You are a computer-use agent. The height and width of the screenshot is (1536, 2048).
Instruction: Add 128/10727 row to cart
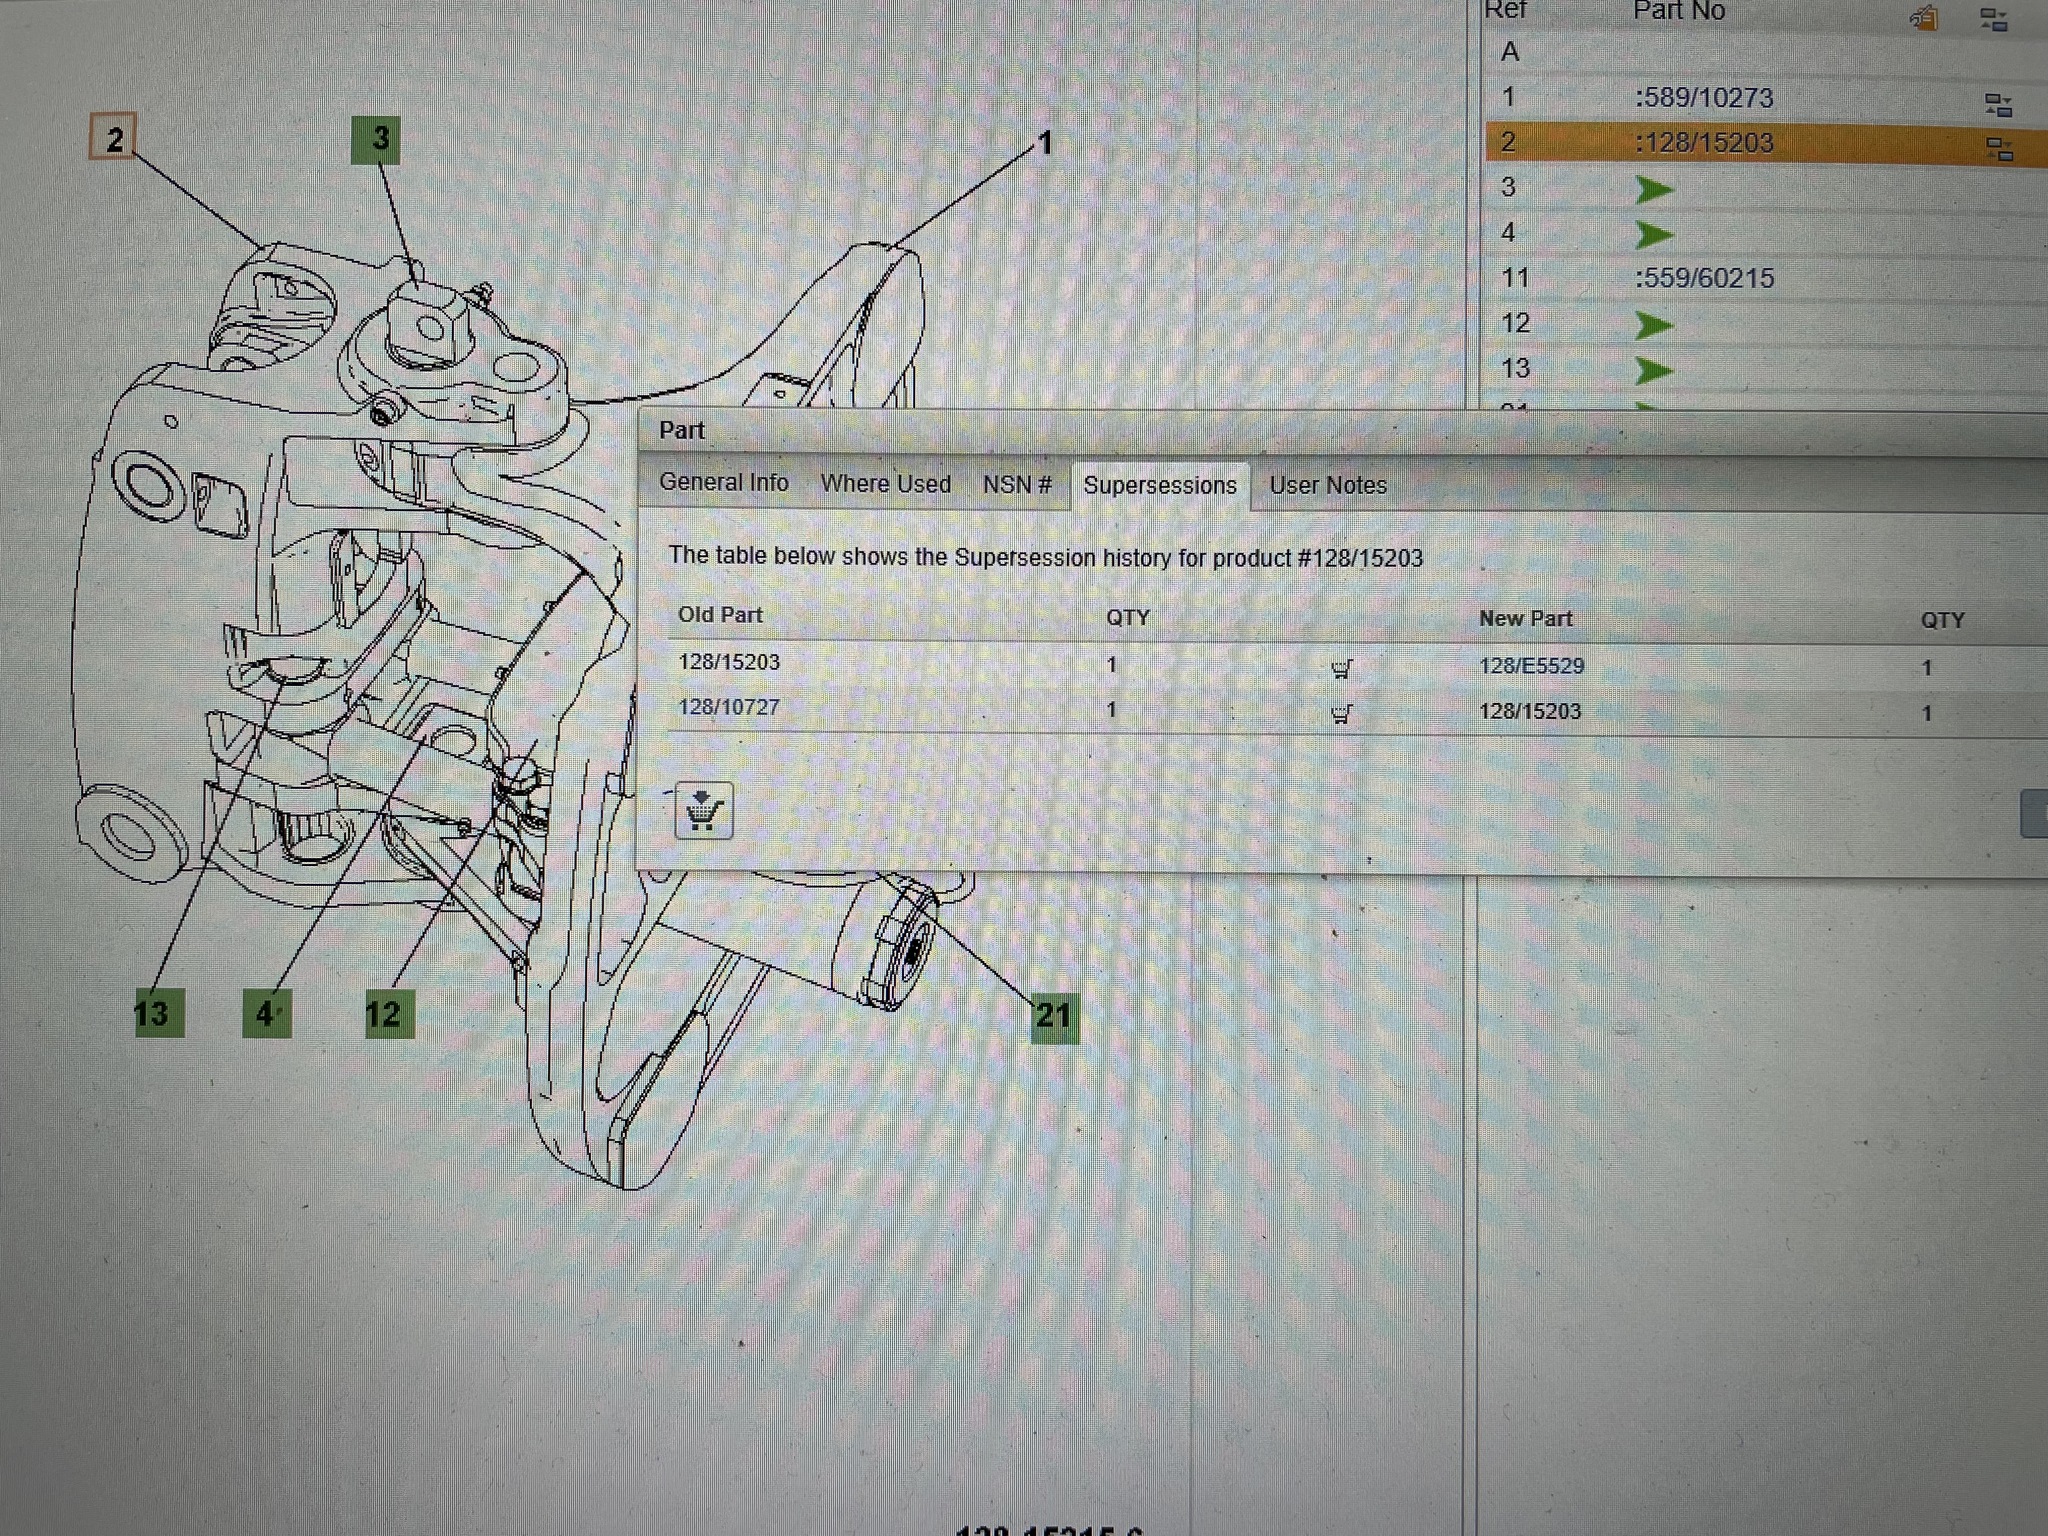click(1342, 713)
